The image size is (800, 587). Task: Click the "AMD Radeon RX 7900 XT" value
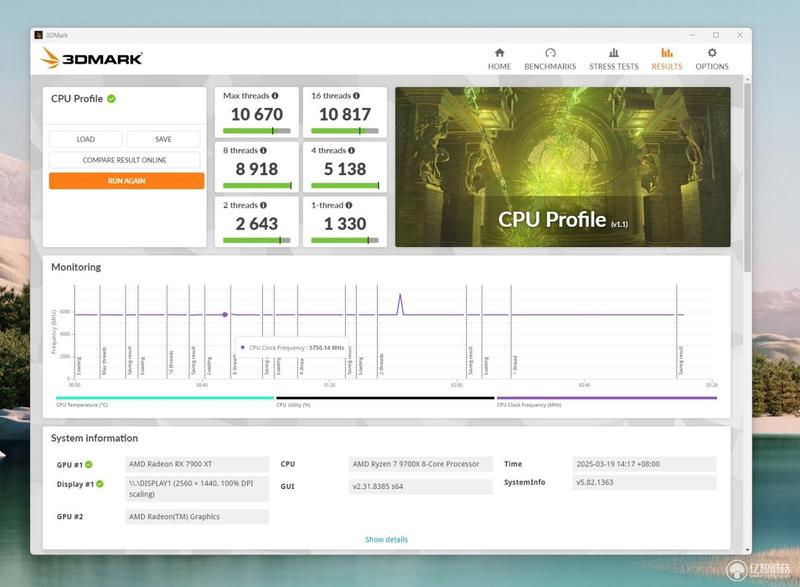coord(197,464)
